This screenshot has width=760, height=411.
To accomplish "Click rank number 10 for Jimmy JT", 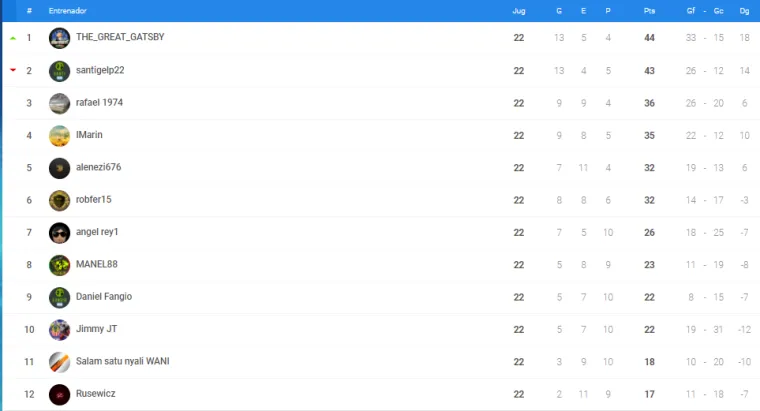I will tap(29, 330).
